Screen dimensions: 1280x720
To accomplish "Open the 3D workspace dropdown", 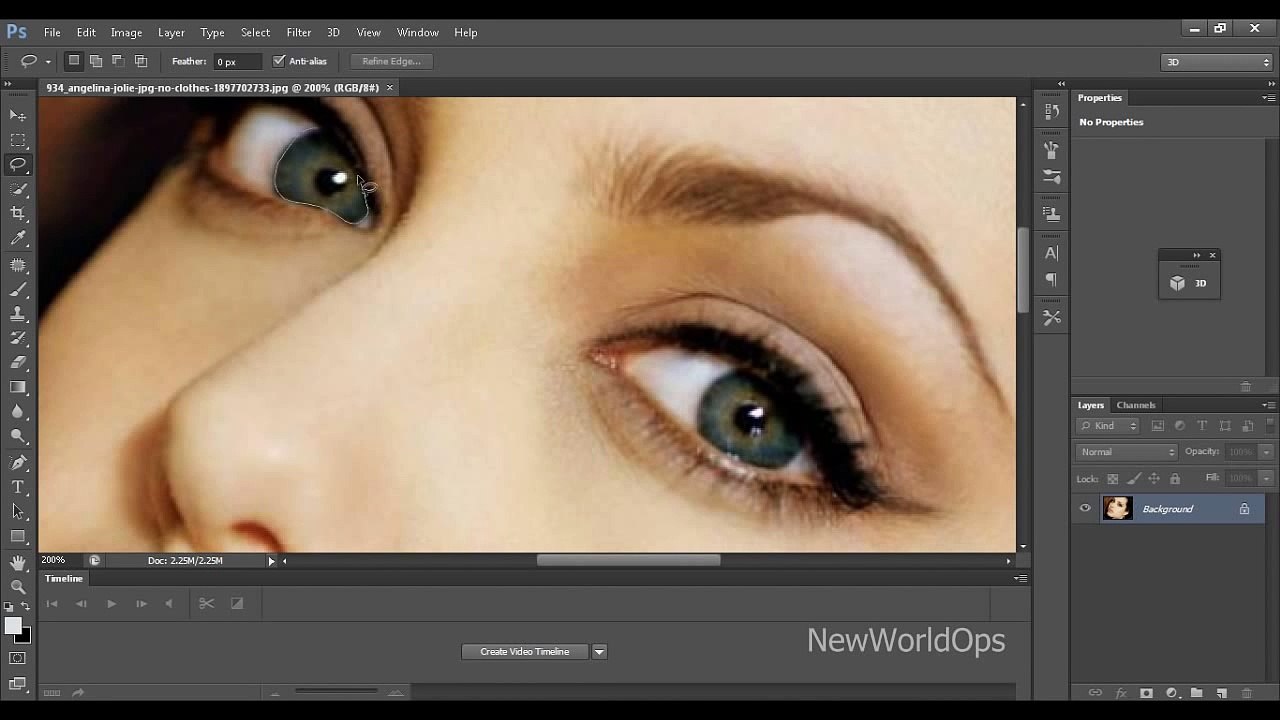I will 1217,62.
